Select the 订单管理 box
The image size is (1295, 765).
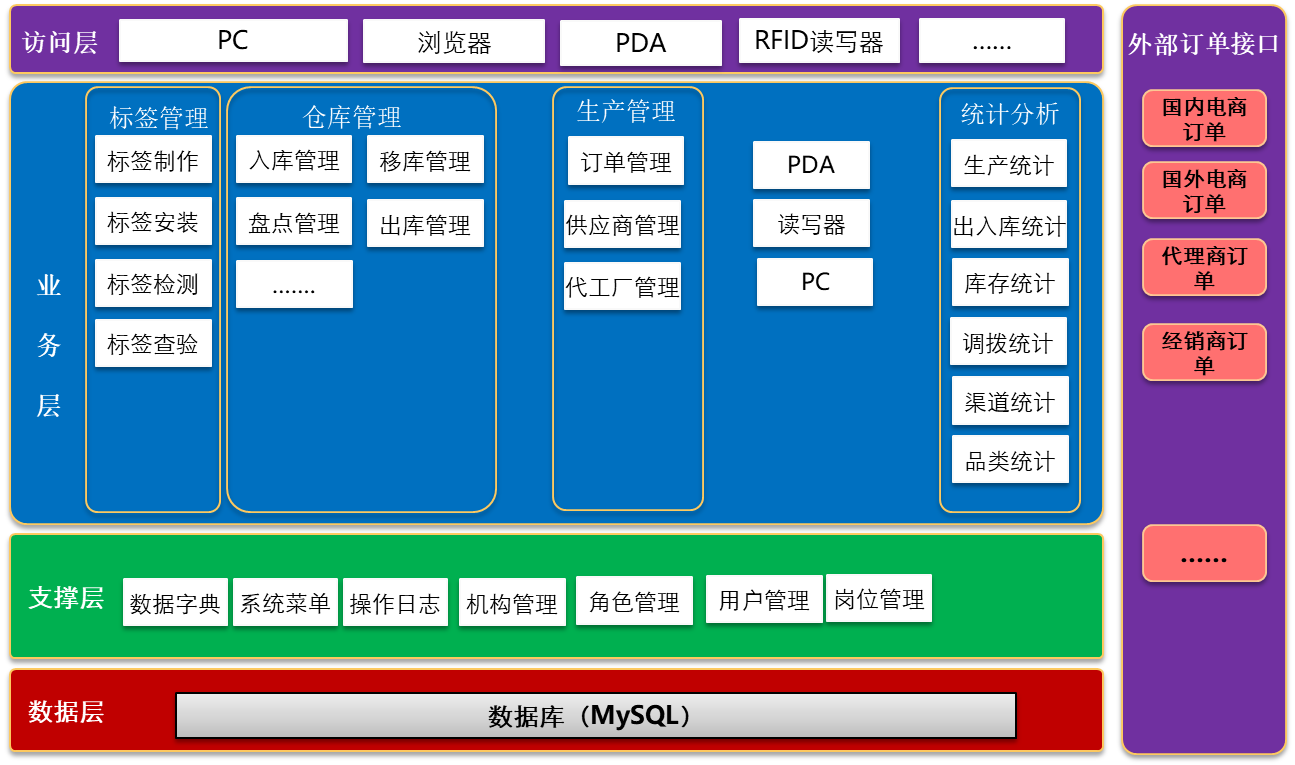coord(626,161)
